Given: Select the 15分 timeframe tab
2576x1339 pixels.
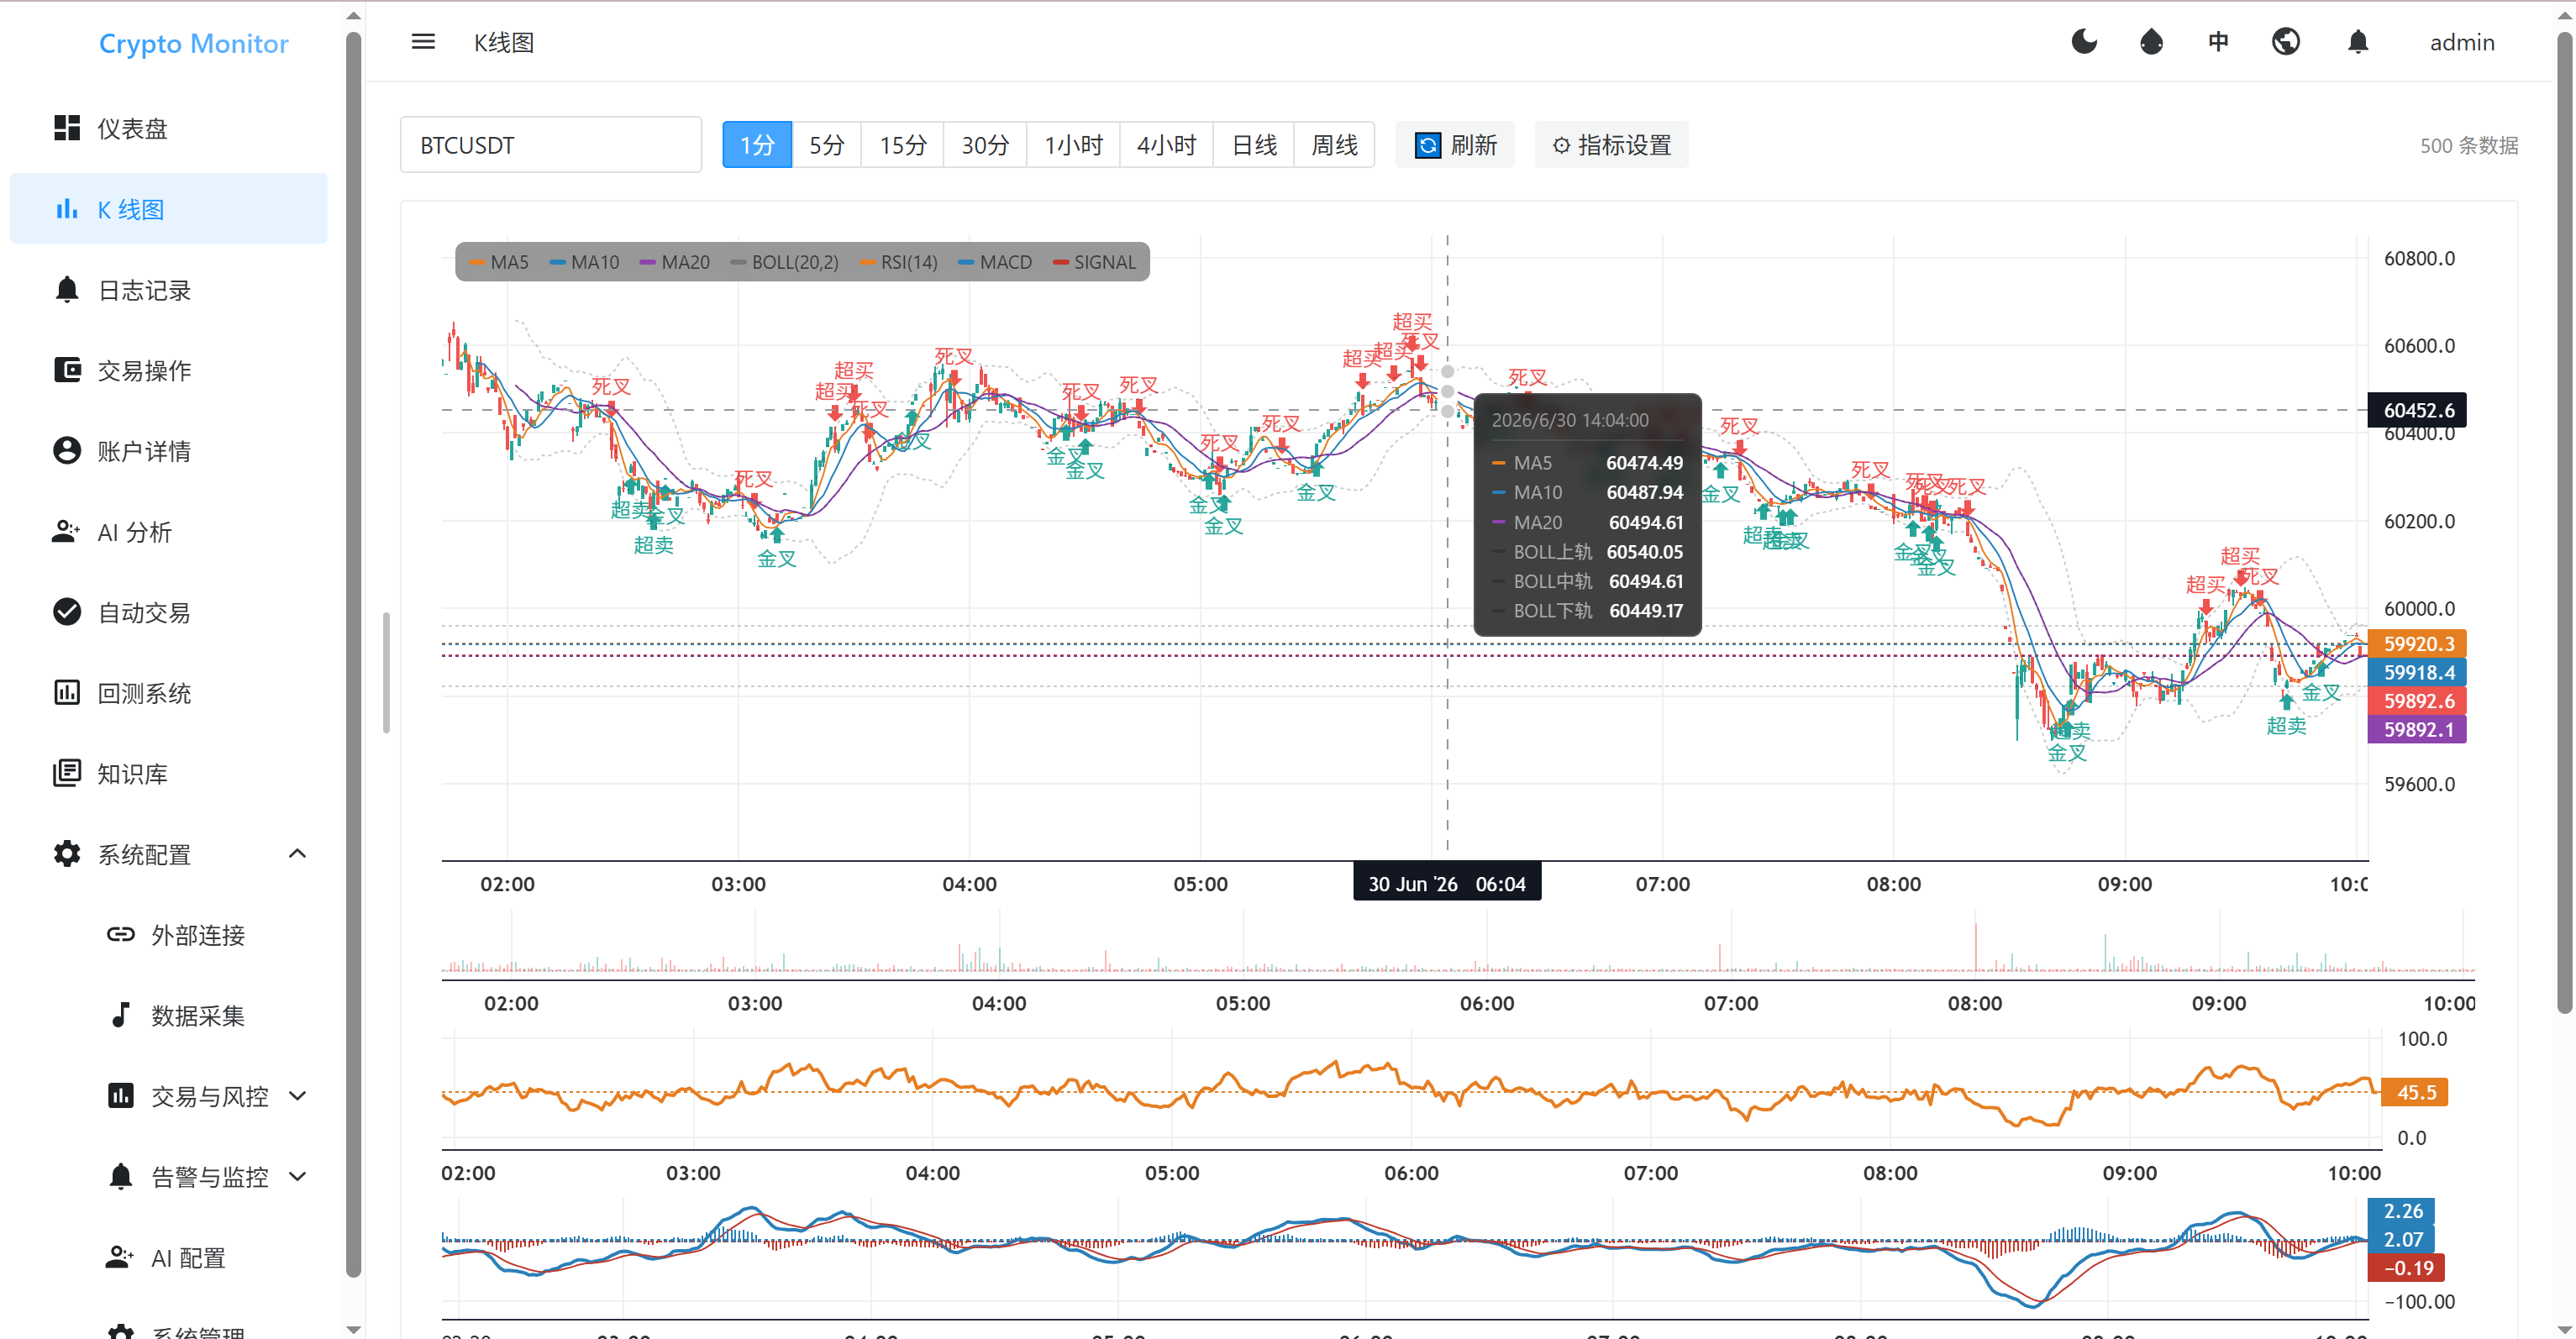Looking at the screenshot, I should pos(902,145).
